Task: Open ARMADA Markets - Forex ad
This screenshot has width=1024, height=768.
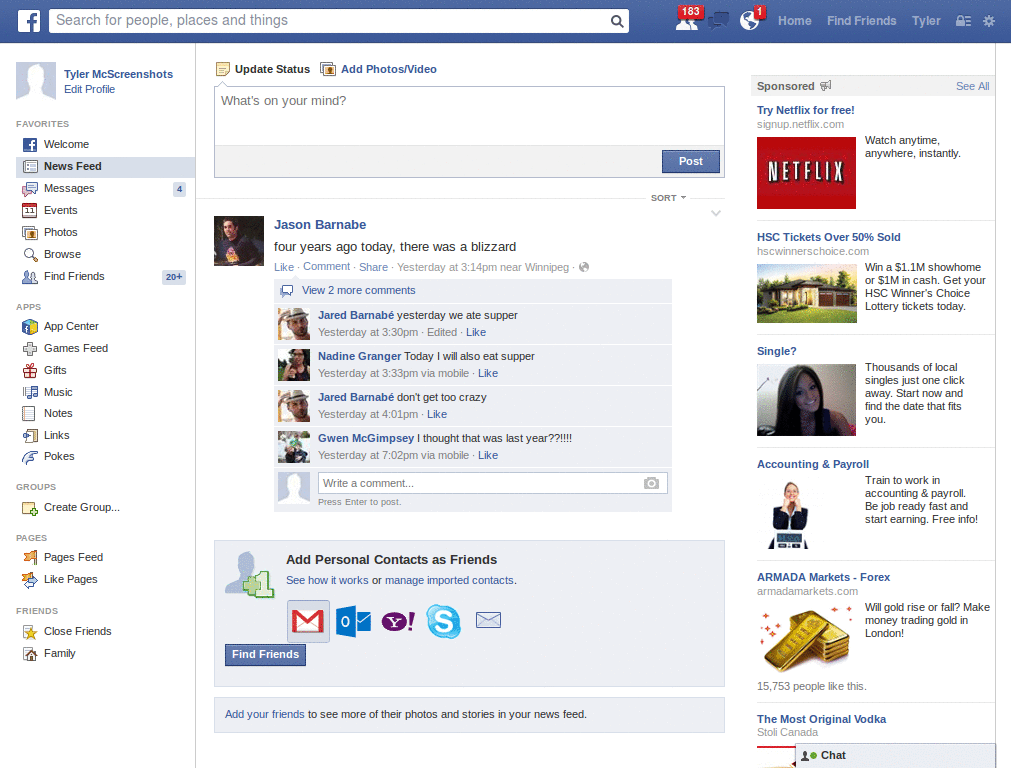Action: pos(823,577)
